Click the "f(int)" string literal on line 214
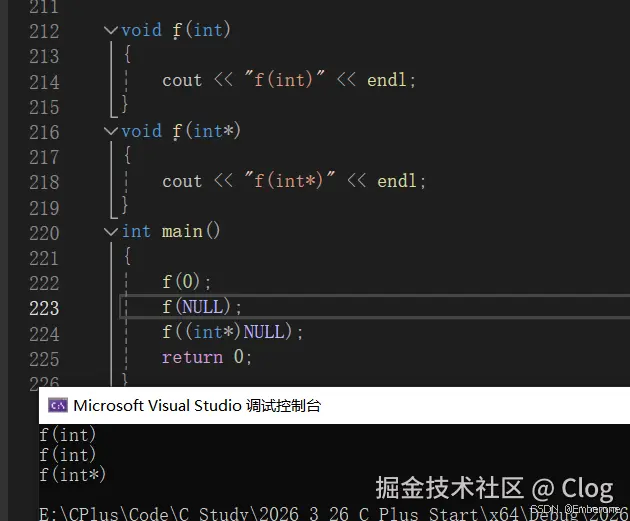Screen dimensions: 630x521 click(x=285, y=80)
